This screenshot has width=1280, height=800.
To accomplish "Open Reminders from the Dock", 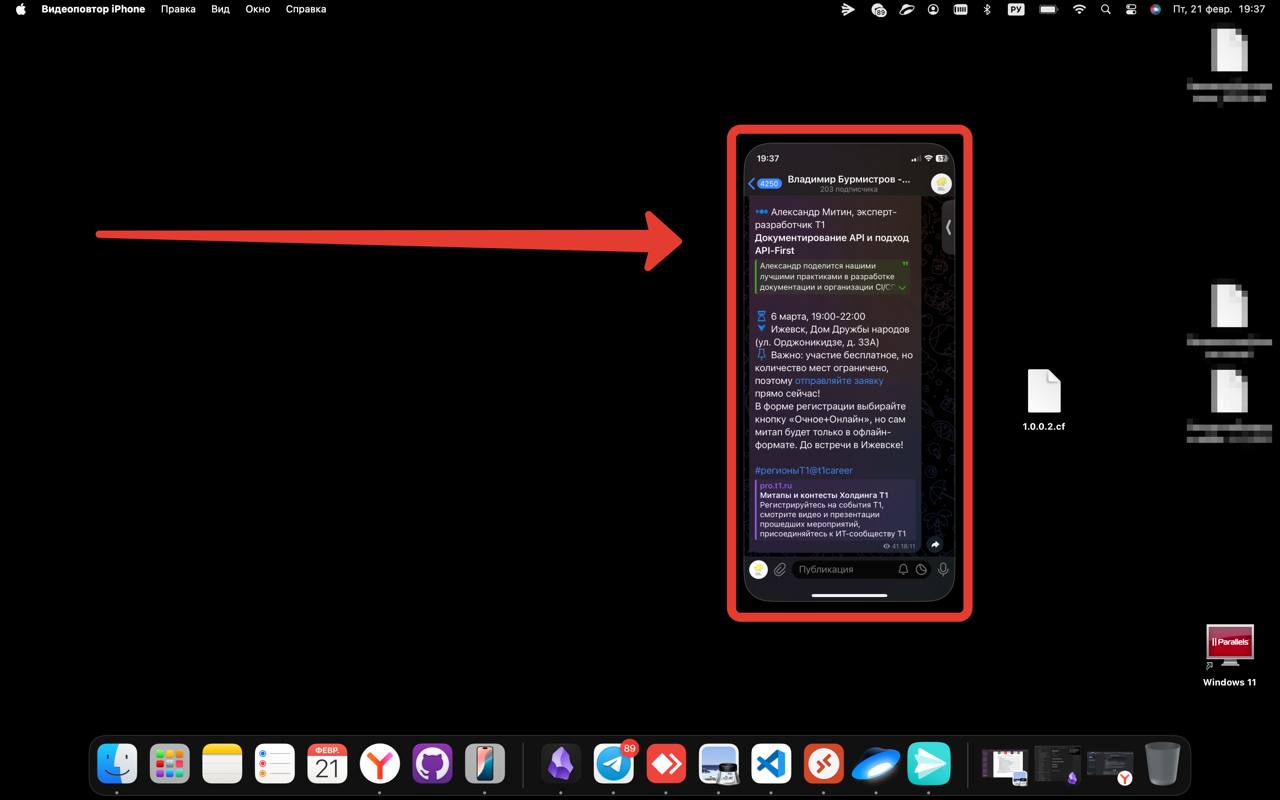I will 275,765.
